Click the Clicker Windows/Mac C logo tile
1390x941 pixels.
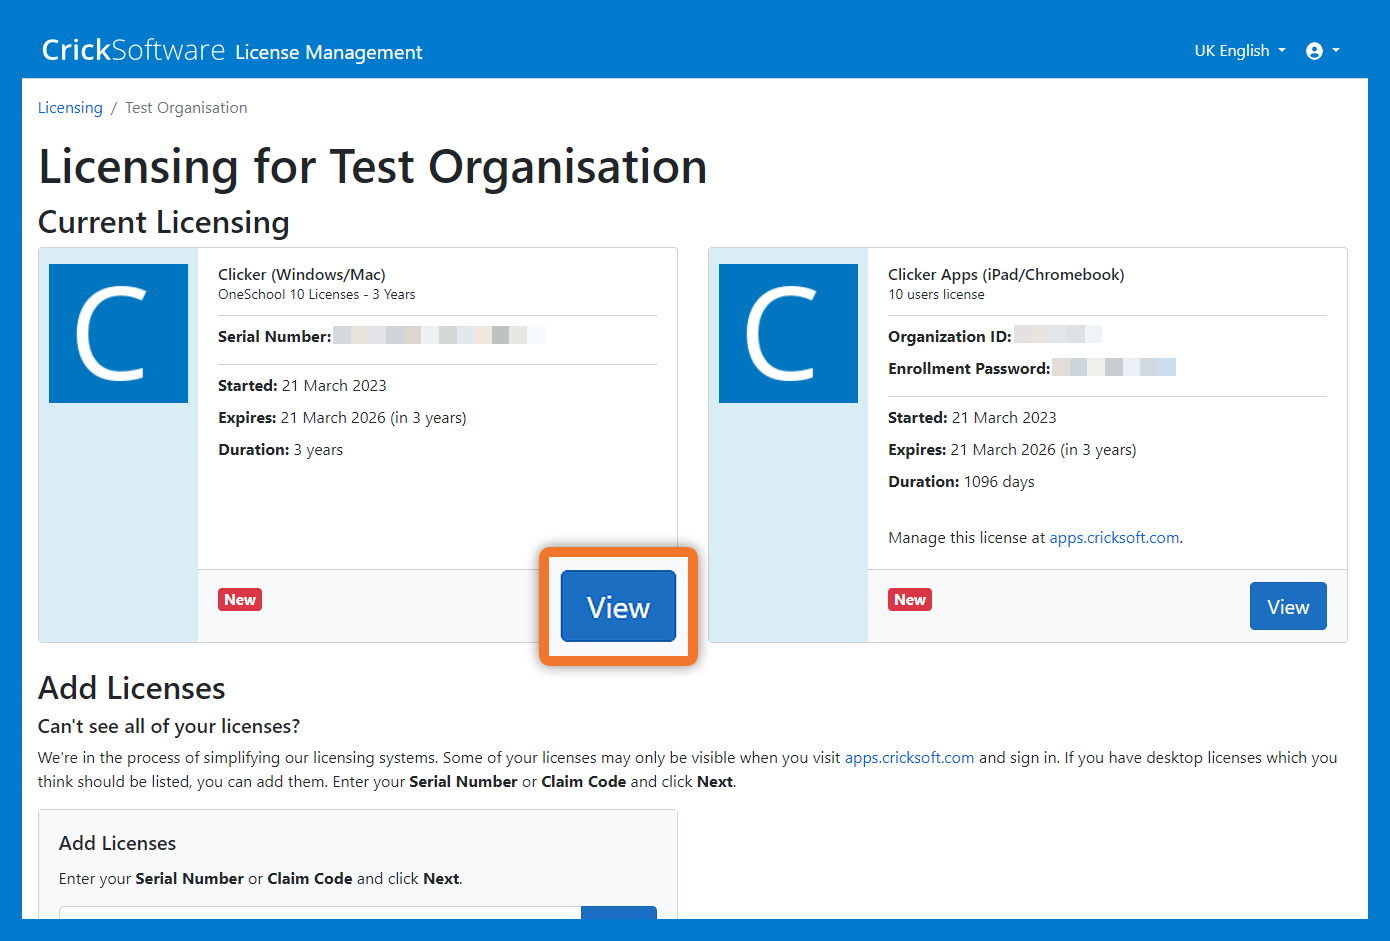pos(118,333)
